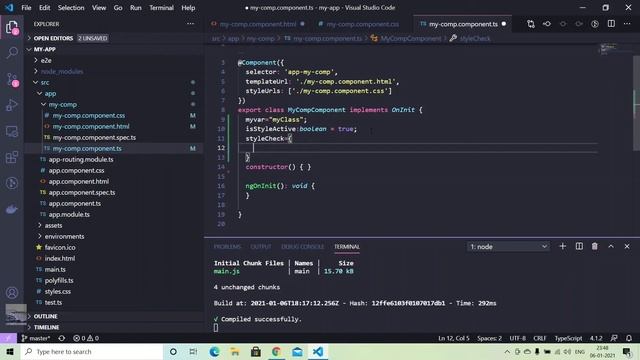Open errors and warnings count in status bar

coord(86,338)
